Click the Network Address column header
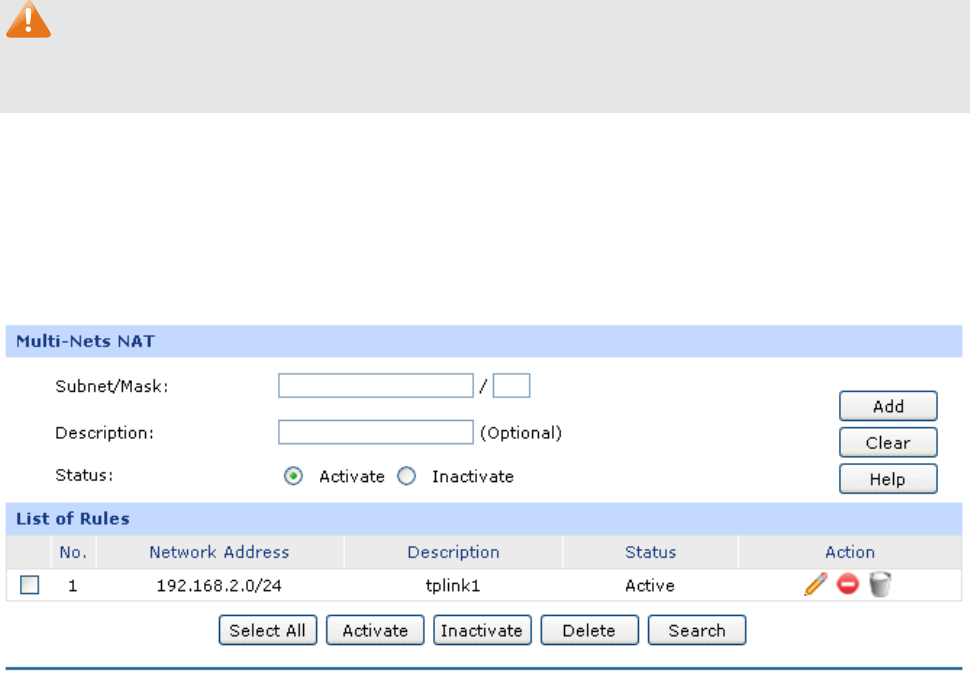The width and height of the screenshot is (970, 676). point(219,552)
